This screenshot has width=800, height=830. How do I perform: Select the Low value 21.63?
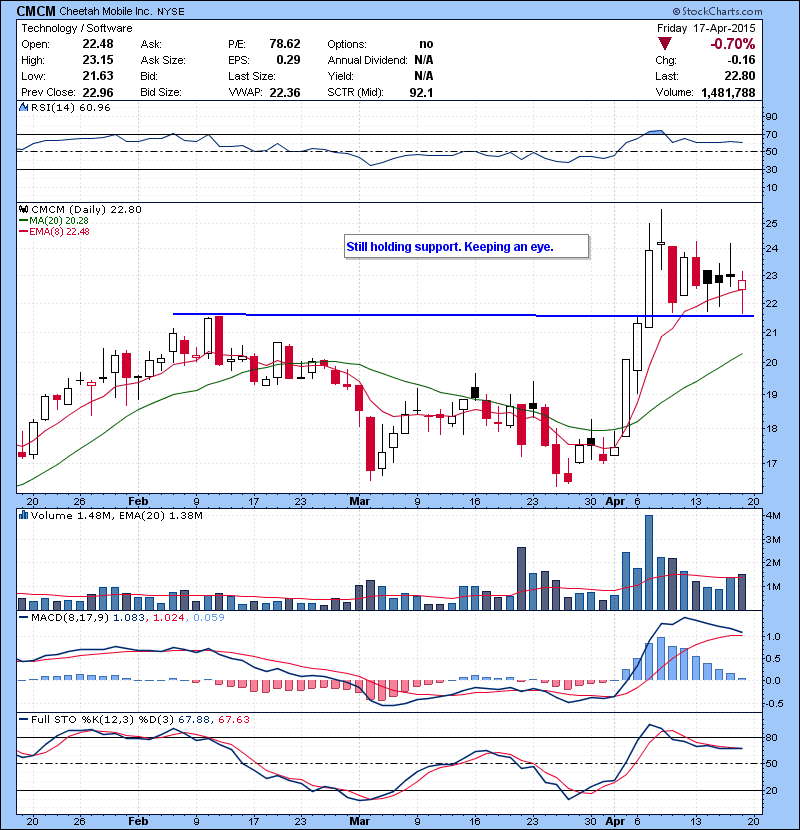(98, 76)
